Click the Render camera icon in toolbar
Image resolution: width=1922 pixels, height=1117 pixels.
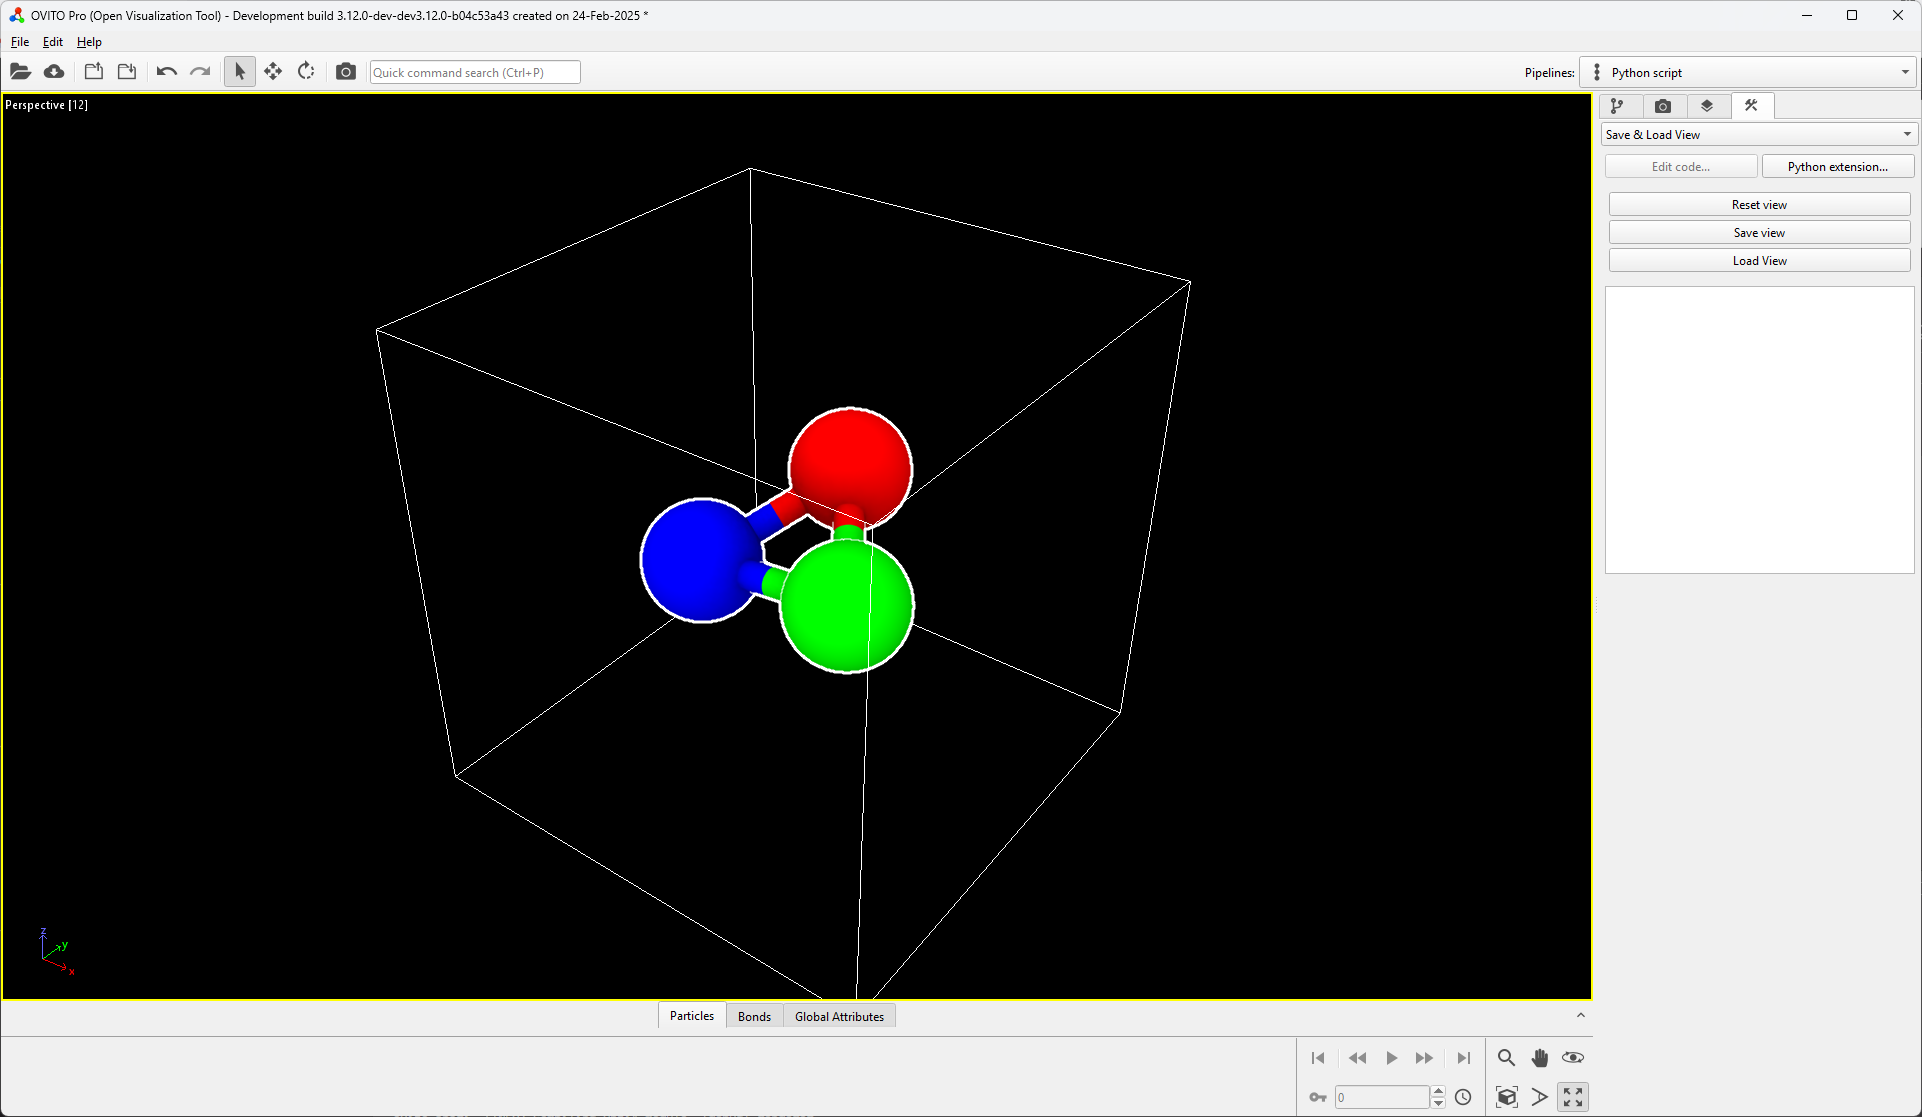(x=346, y=72)
